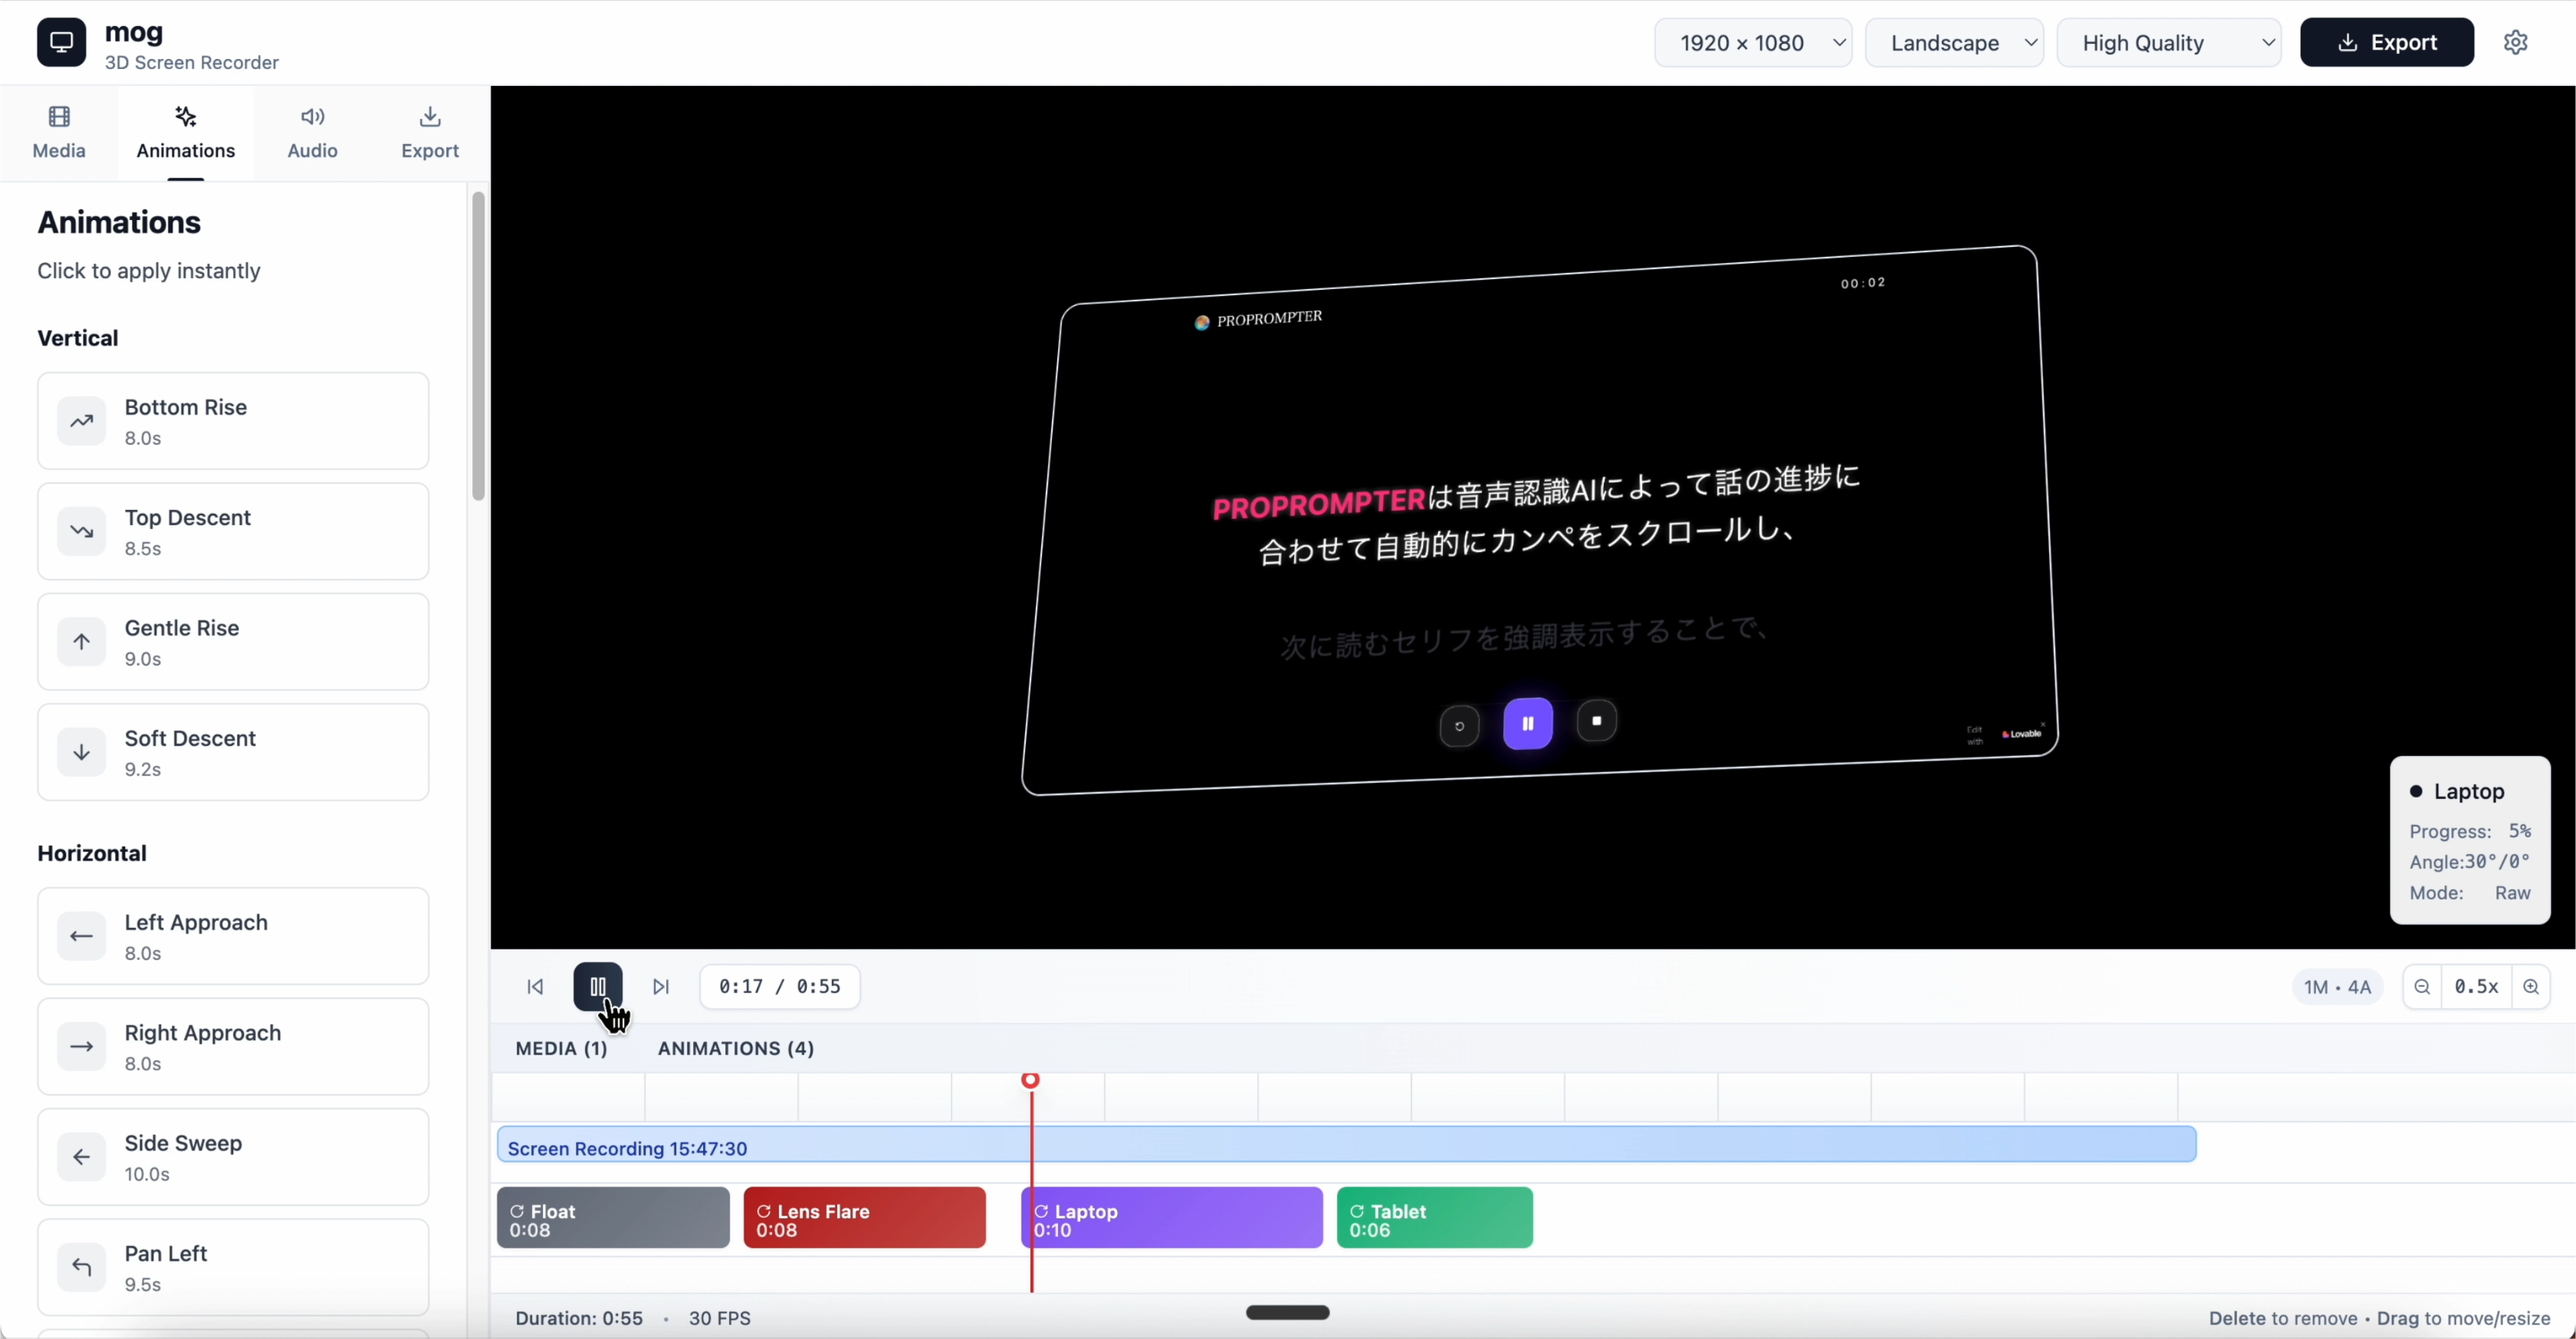Viewport: 2576px width, 1339px height.
Task: Select the Float animation clip
Action: [x=613, y=1218]
